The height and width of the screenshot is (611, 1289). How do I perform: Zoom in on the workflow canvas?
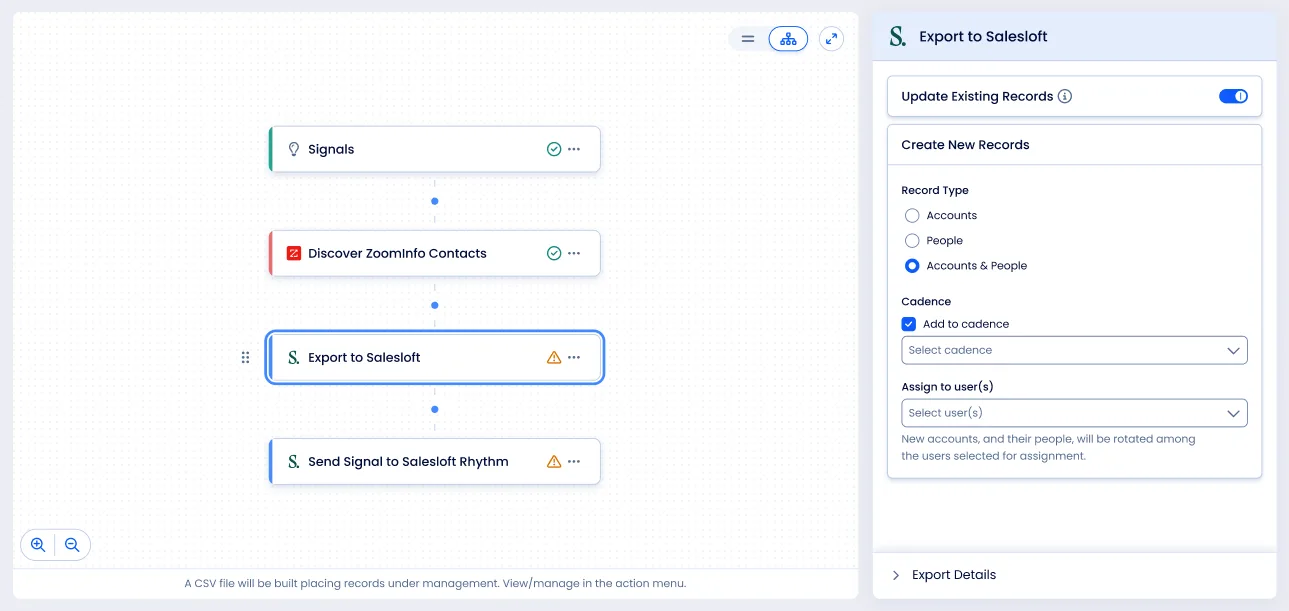pyautogui.click(x=38, y=545)
